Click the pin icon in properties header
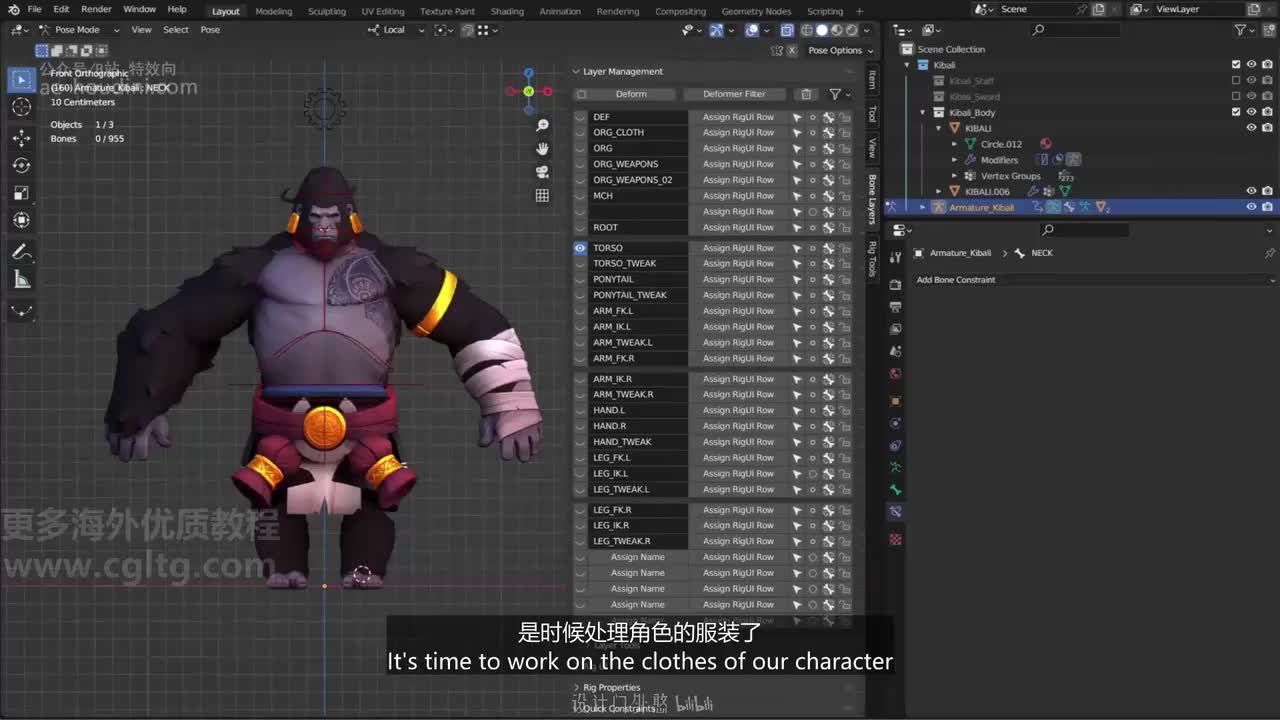Viewport: 1280px width, 720px height. pyautogui.click(x=1270, y=253)
